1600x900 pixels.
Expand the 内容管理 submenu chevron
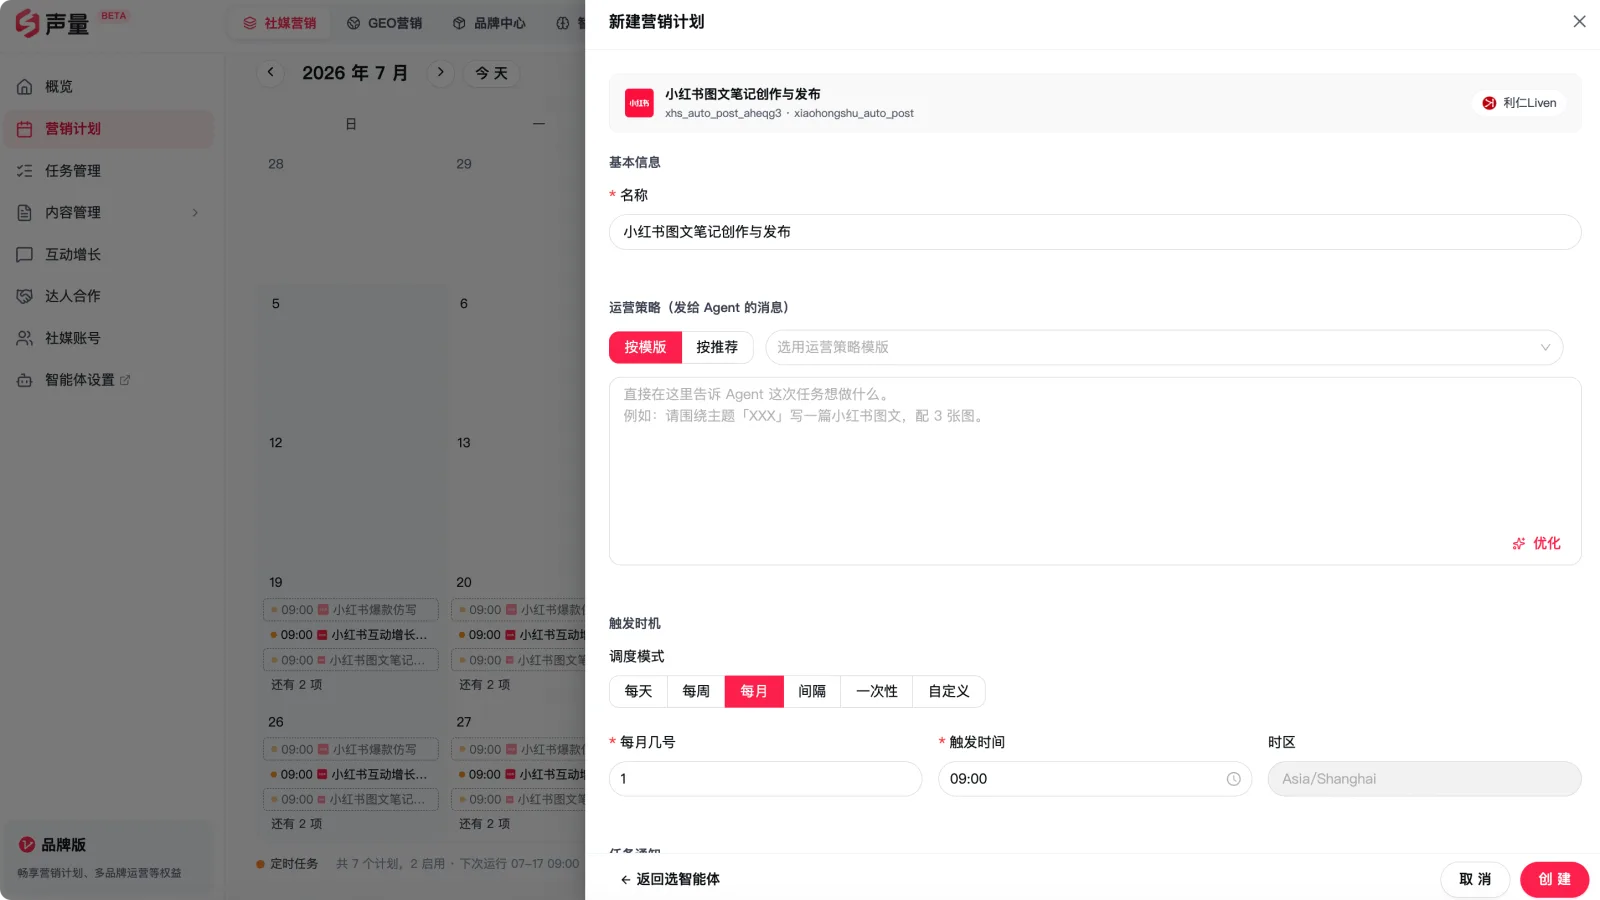[x=195, y=213]
